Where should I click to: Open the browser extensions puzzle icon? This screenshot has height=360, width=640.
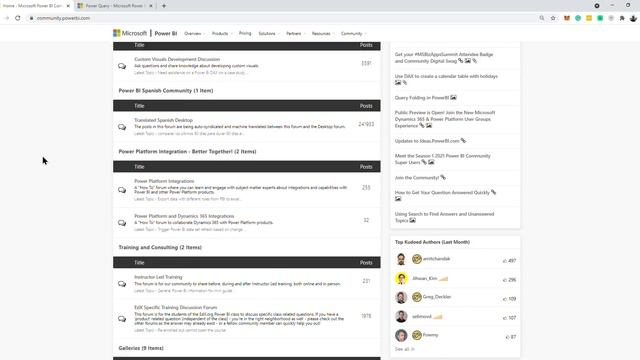(622, 18)
